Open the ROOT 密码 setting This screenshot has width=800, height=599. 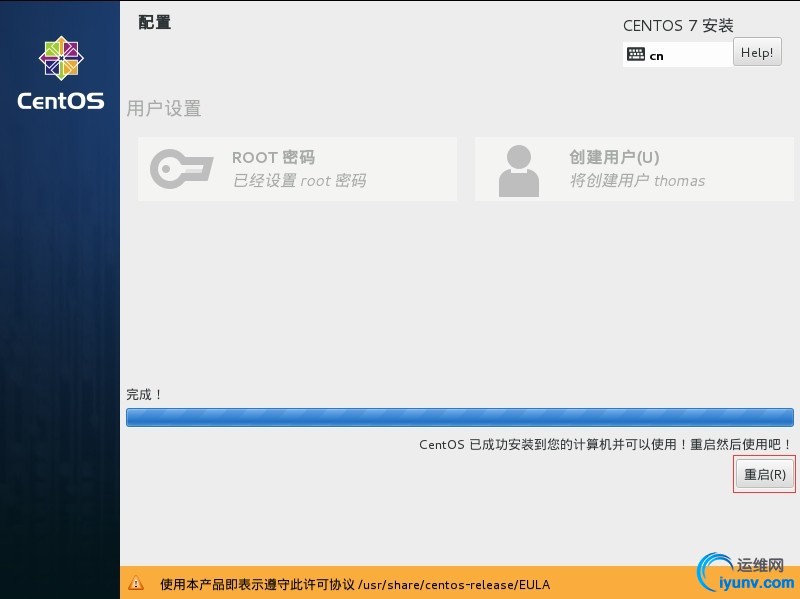[x=297, y=169]
